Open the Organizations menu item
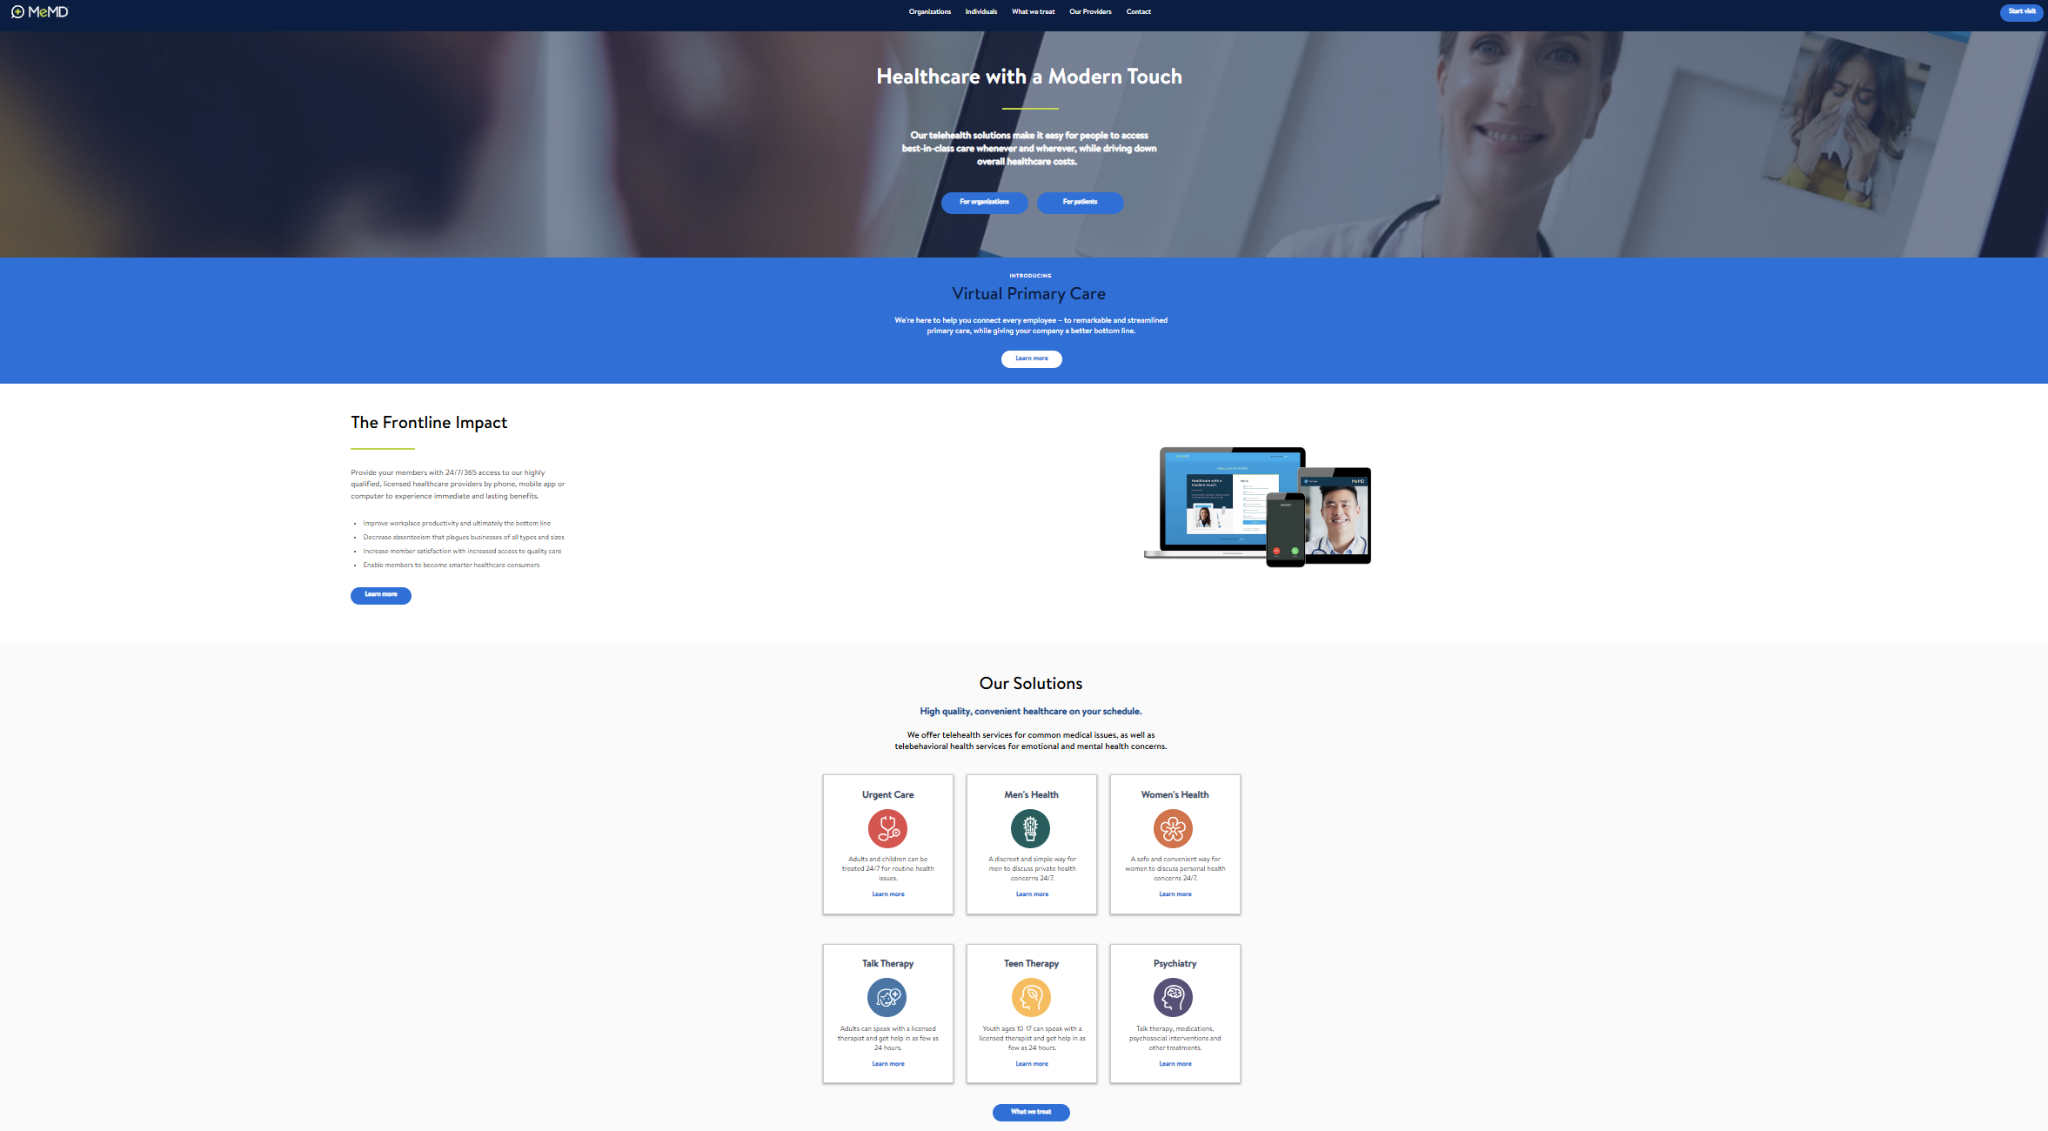The image size is (2048, 1131). click(930, 11)
